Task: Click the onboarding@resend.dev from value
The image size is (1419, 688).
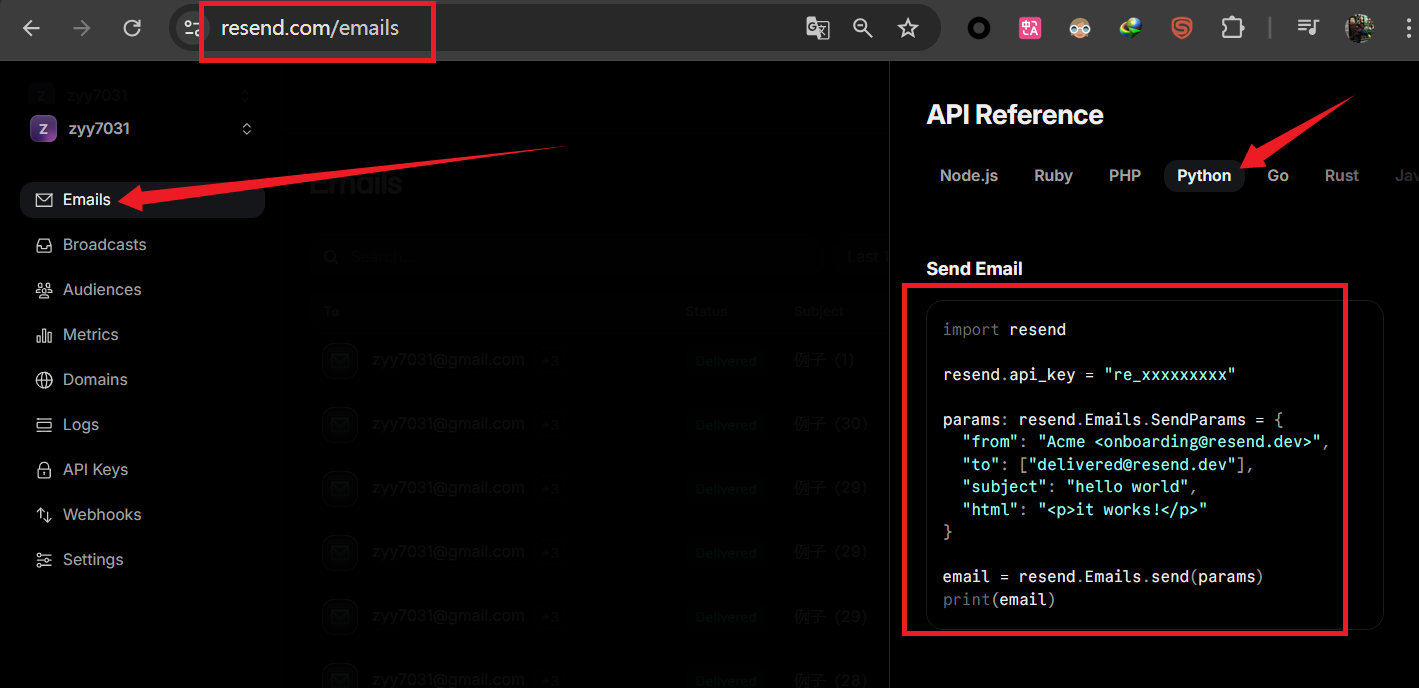Action: (x=1207, y=442)
